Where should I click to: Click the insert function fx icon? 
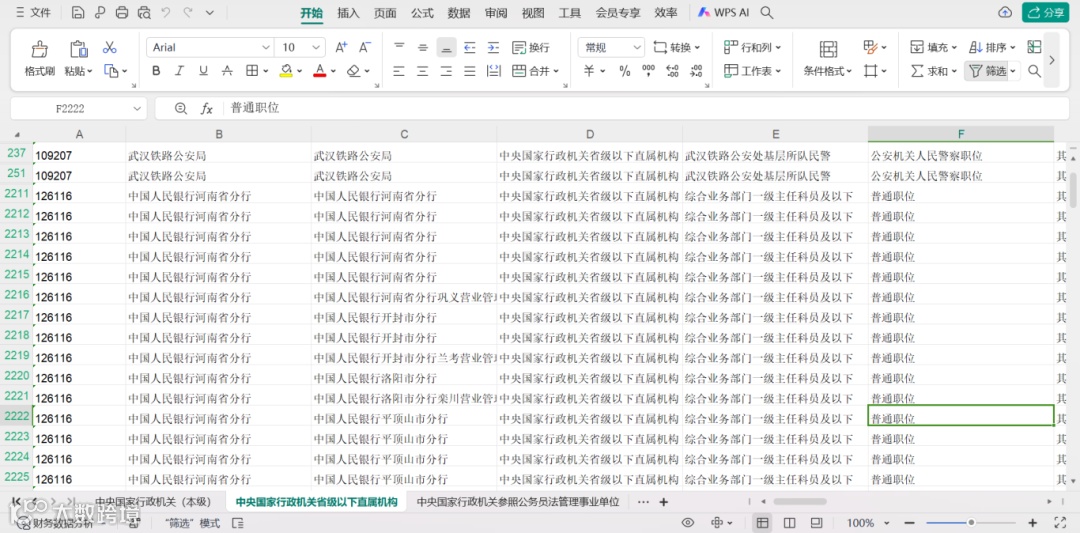click(207, 108)
